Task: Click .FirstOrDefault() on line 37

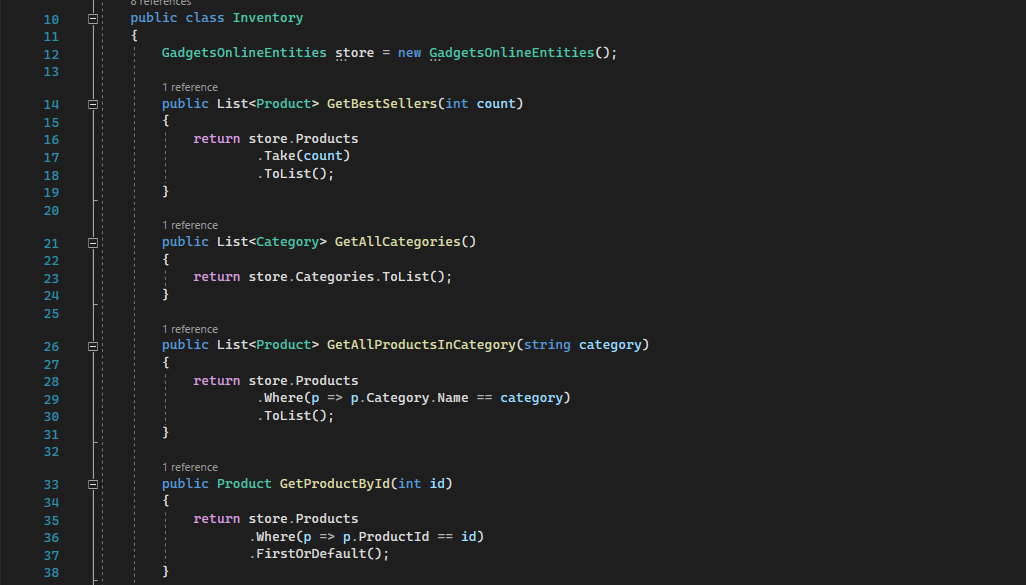Action: click(x=319, y=554)
